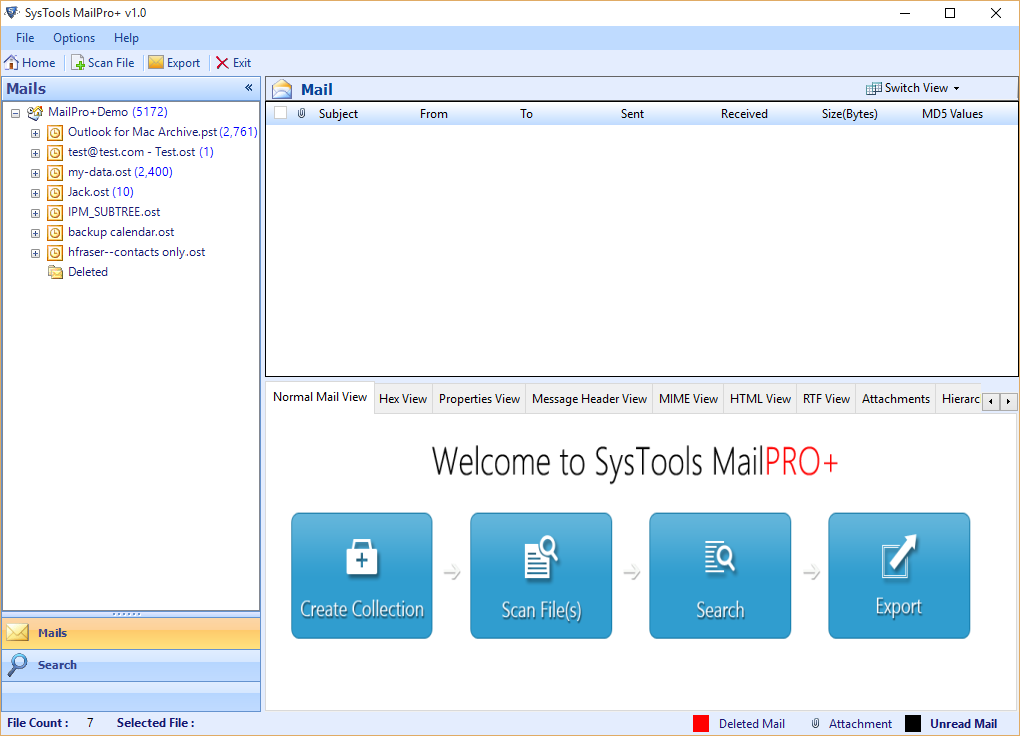Expand the Outlook for Mac Archive.pst node
Image resolution: width=1020 pixels, height=736 pixels.
[36, 133]
